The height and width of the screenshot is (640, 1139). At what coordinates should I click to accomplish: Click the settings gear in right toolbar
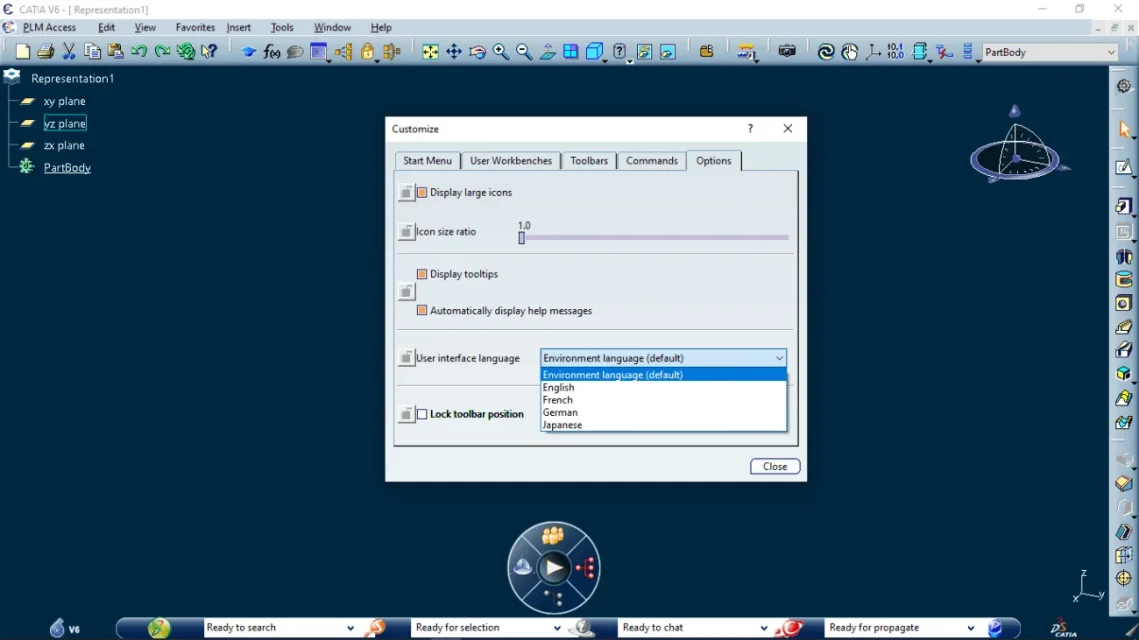tap(1124, 86)
